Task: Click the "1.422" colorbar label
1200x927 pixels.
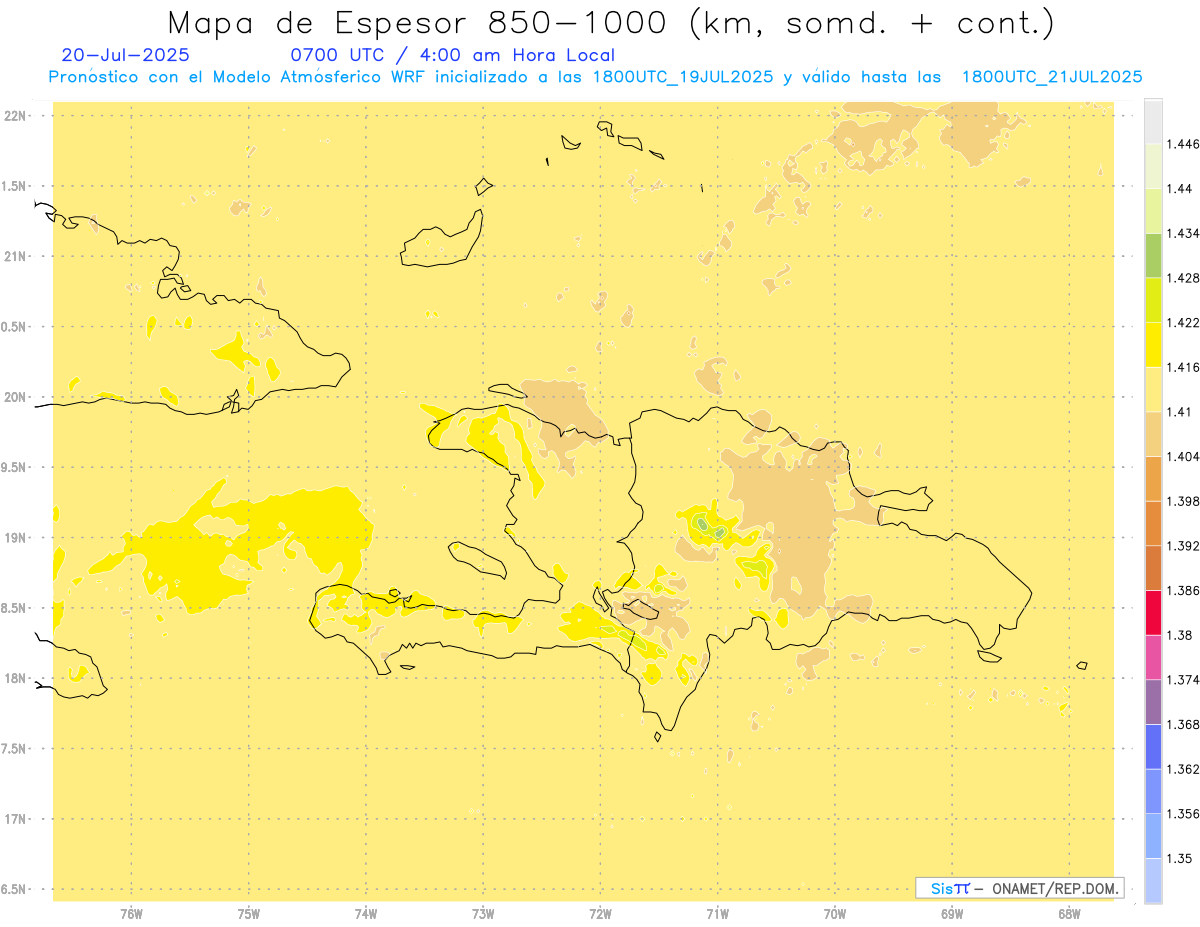Action: 1182,323
